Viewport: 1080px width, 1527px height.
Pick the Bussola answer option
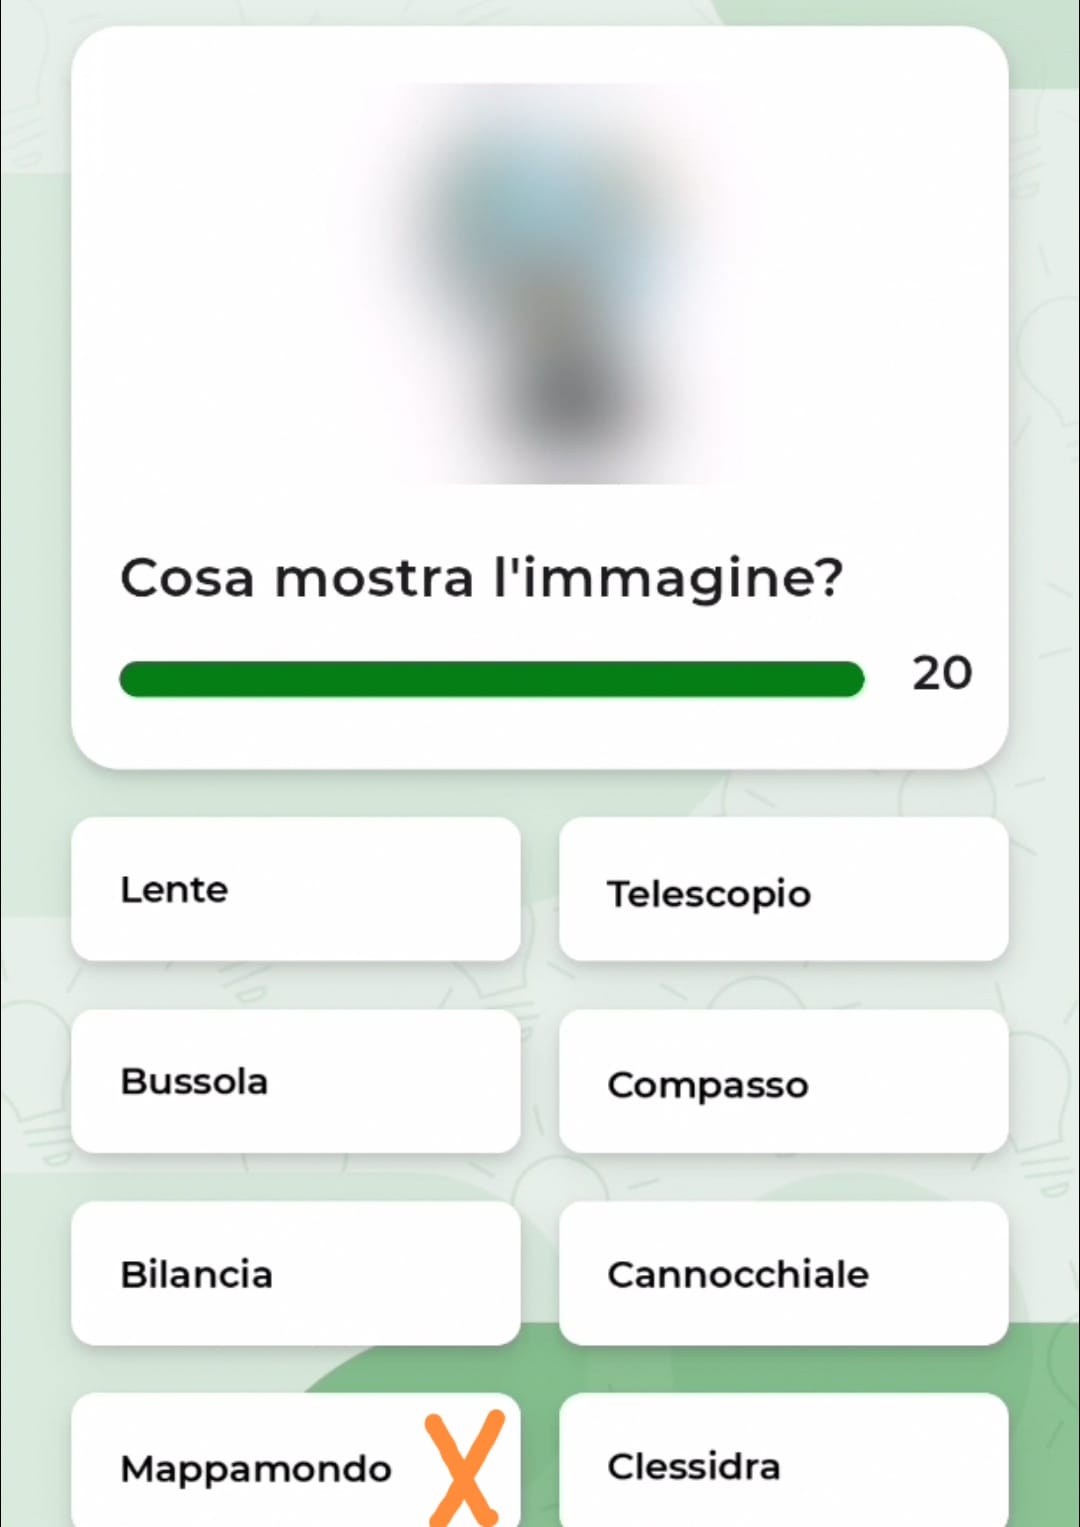click(x=295, y=1081)
